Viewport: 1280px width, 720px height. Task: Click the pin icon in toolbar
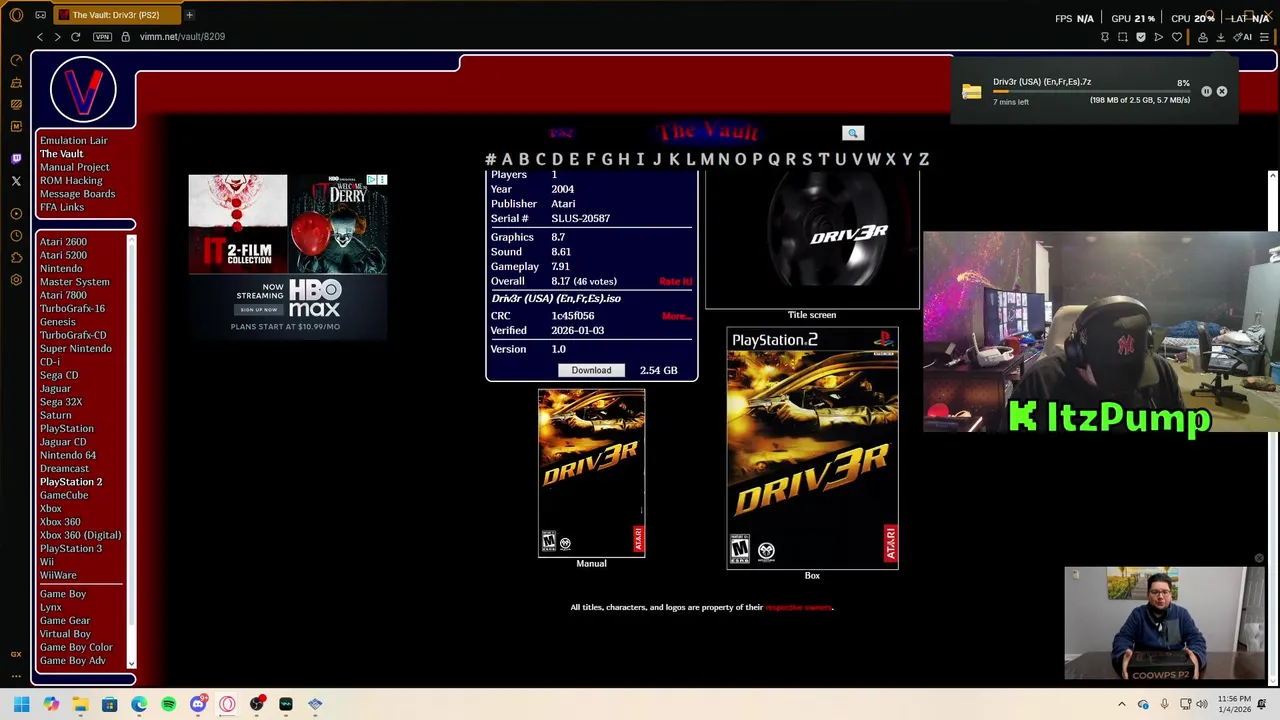point(1105,37)
